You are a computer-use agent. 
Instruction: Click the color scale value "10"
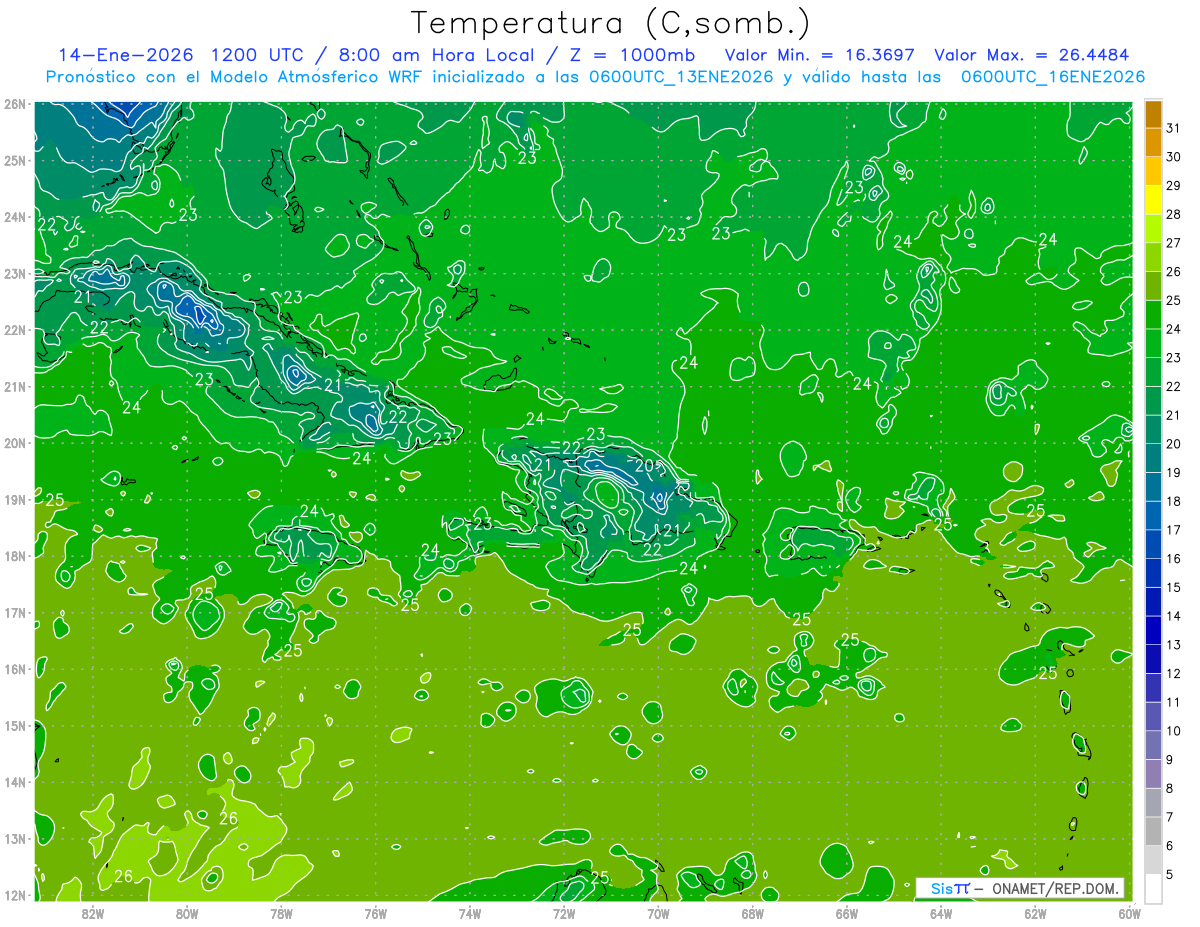[x=1174, y=731]
